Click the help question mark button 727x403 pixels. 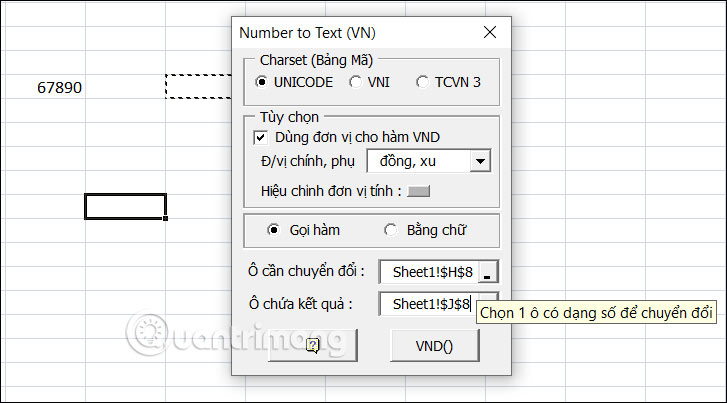tap(313, 346)
